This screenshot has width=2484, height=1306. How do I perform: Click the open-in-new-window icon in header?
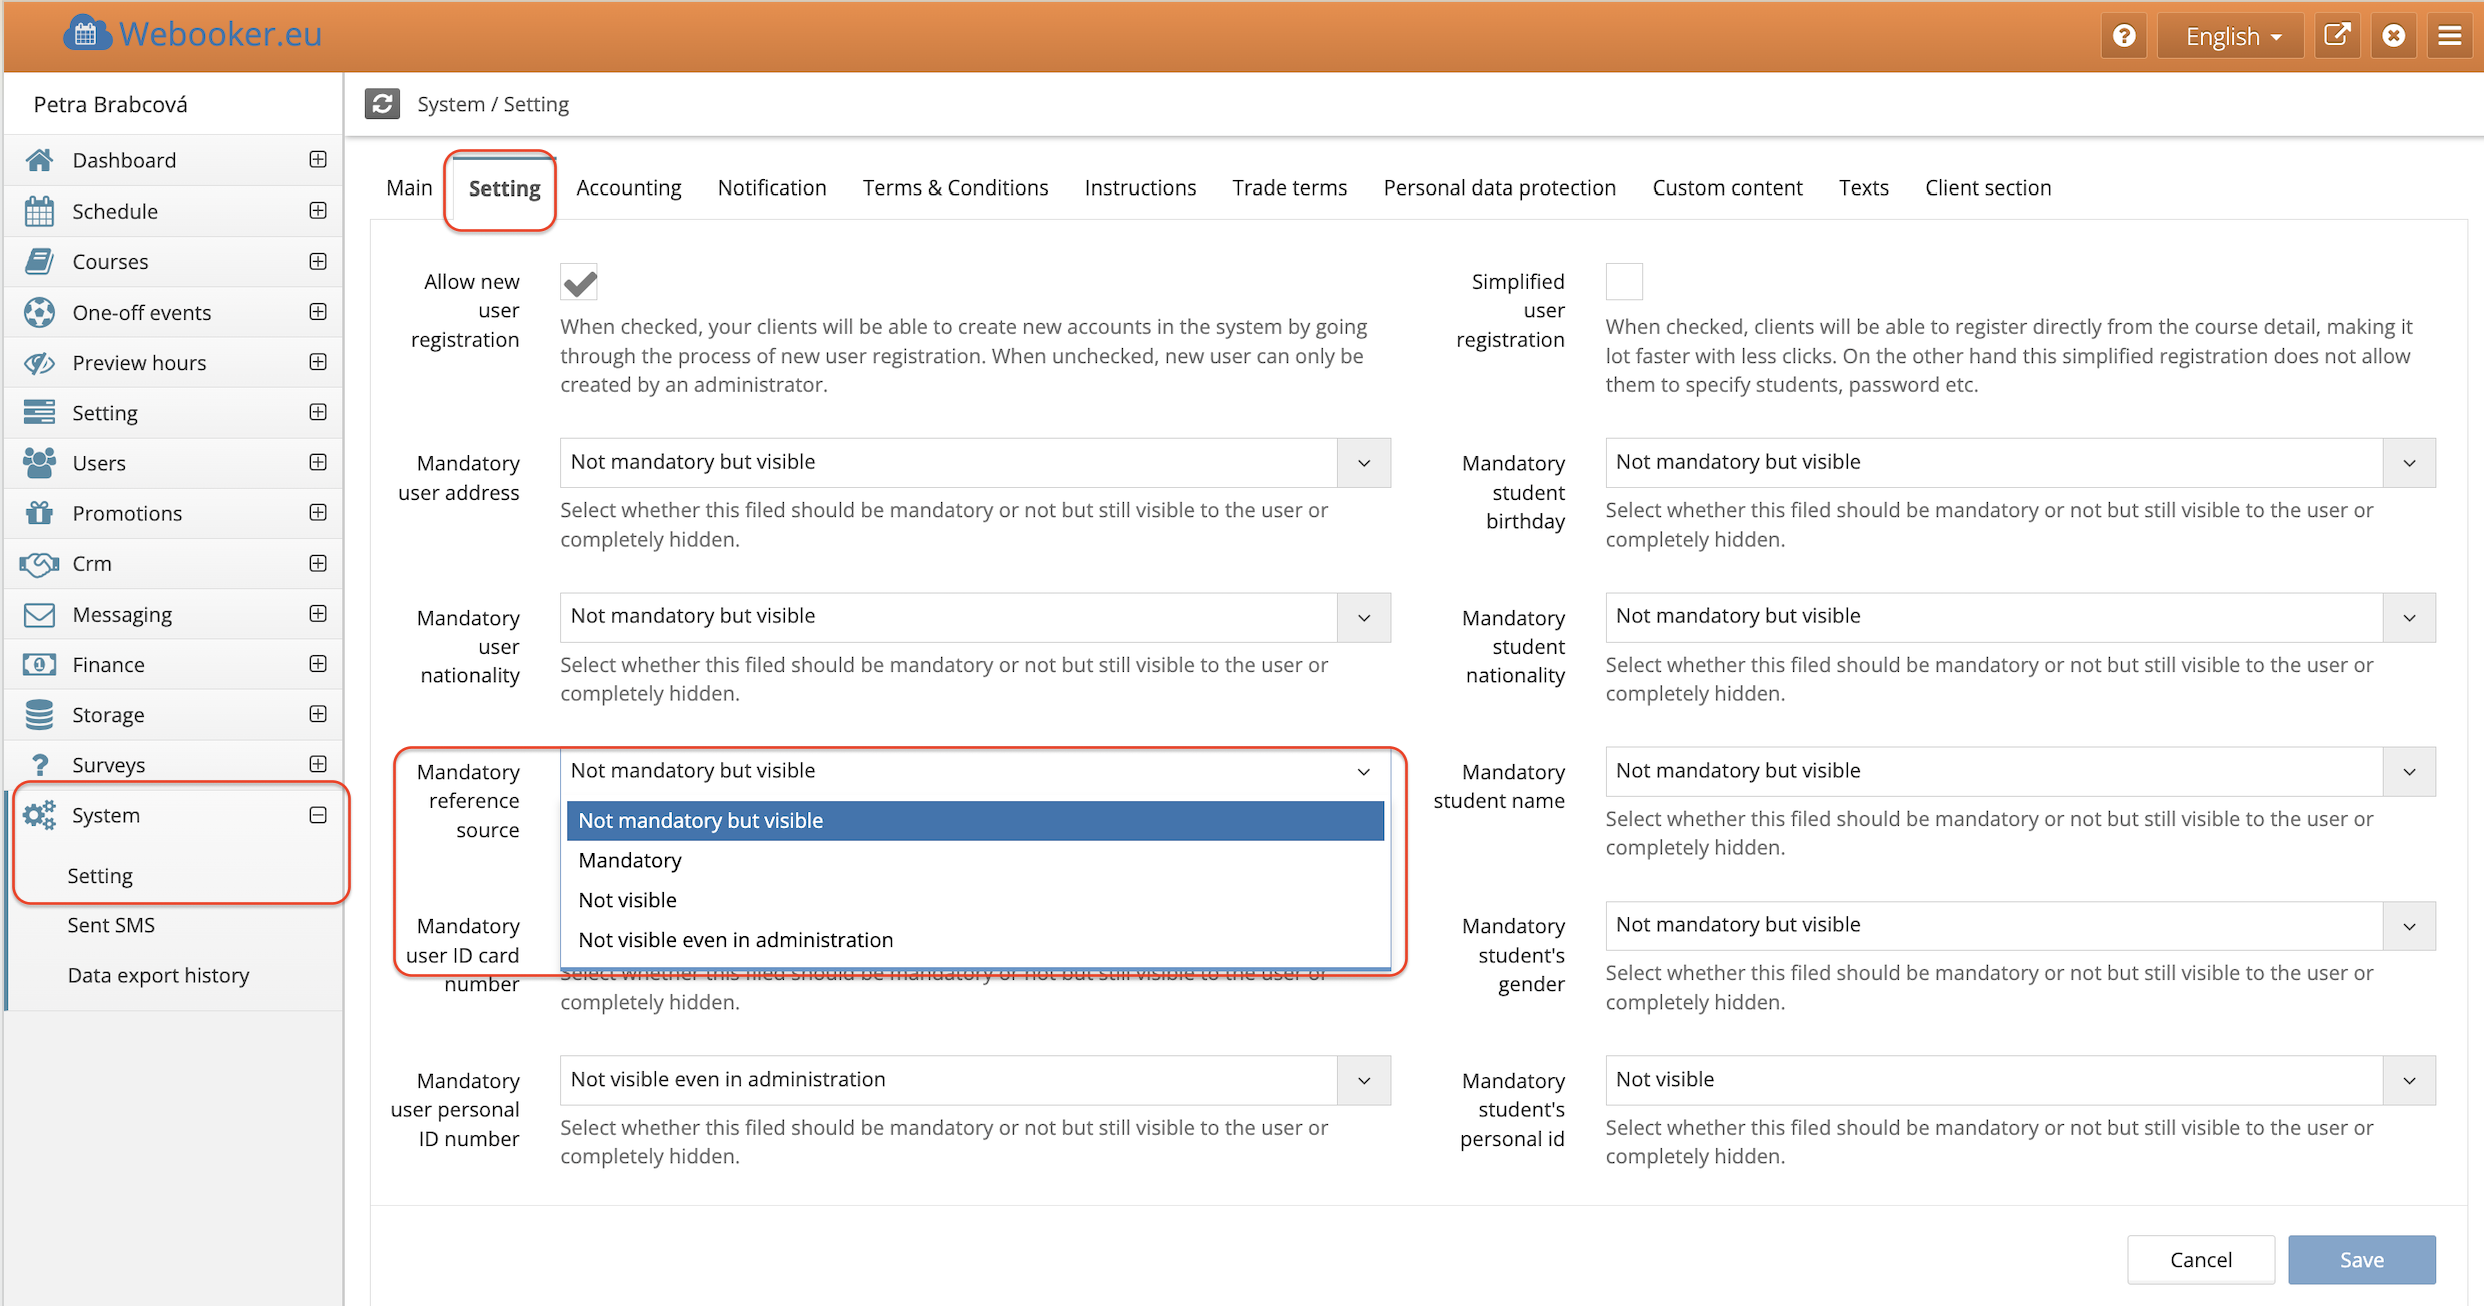2337,36
